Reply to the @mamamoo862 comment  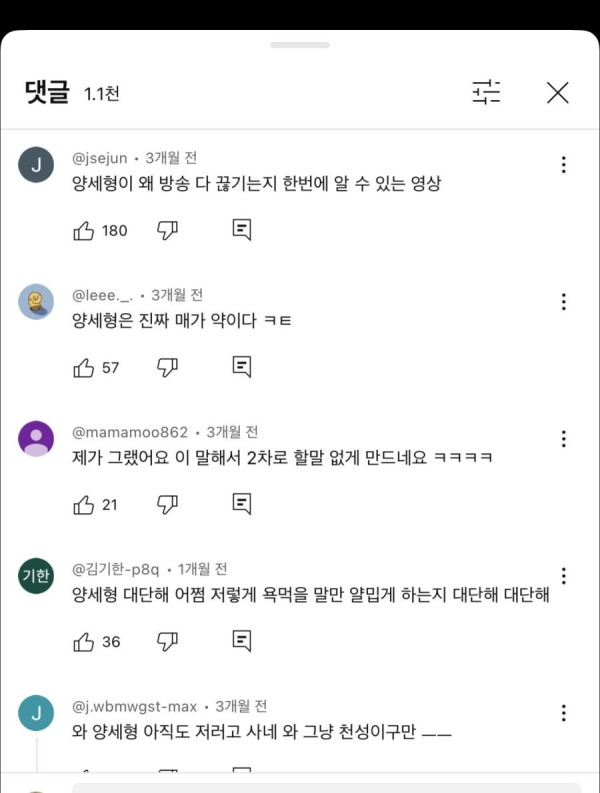pyautogui.click(x=241, y=504)
